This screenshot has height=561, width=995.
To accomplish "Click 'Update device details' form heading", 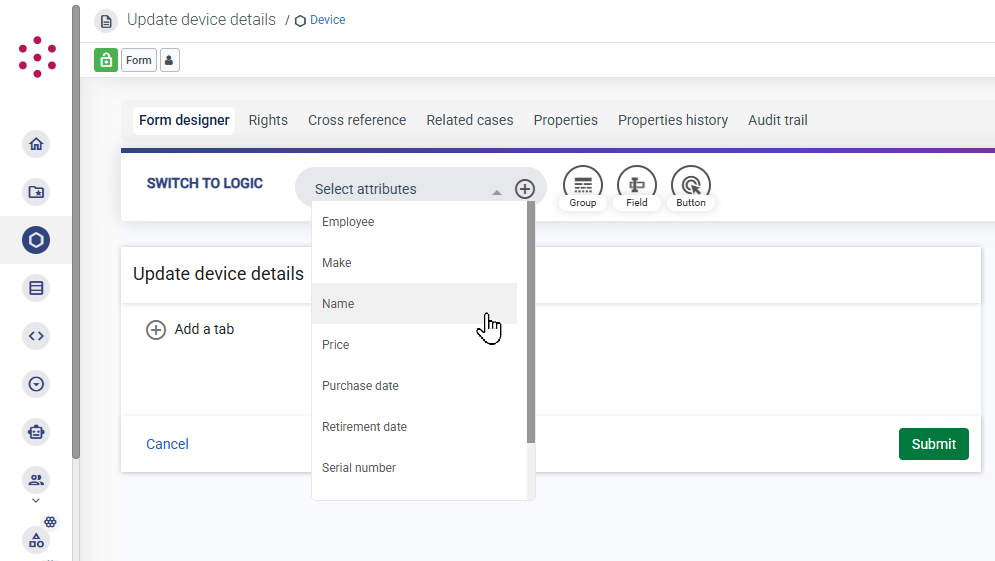I will (218, 274).
